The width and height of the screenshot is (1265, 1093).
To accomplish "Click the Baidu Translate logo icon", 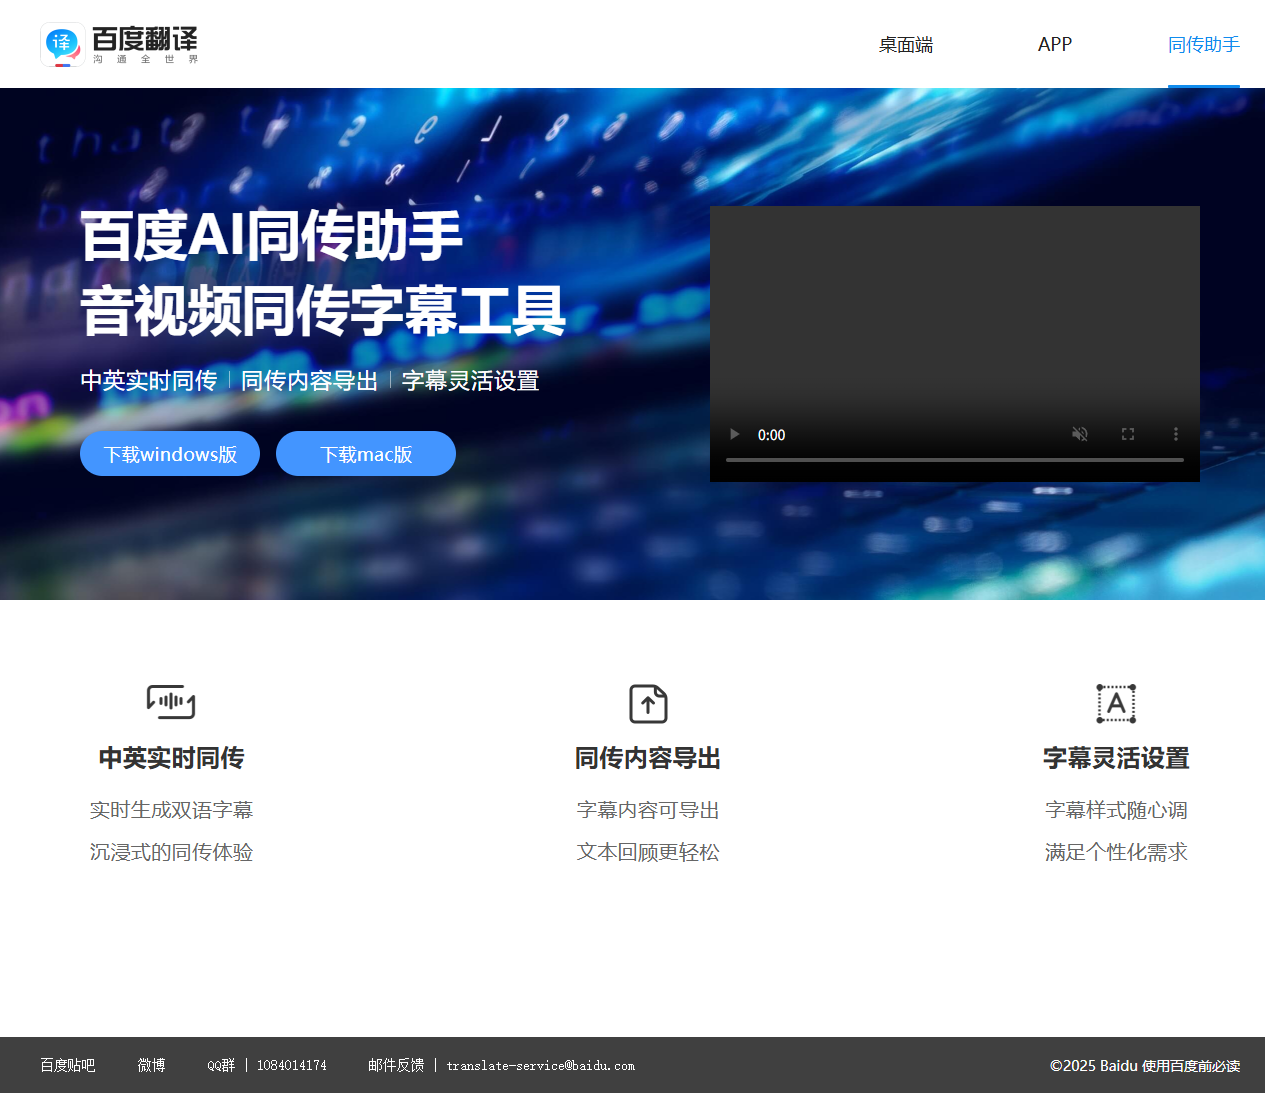I will click(62, 44).
